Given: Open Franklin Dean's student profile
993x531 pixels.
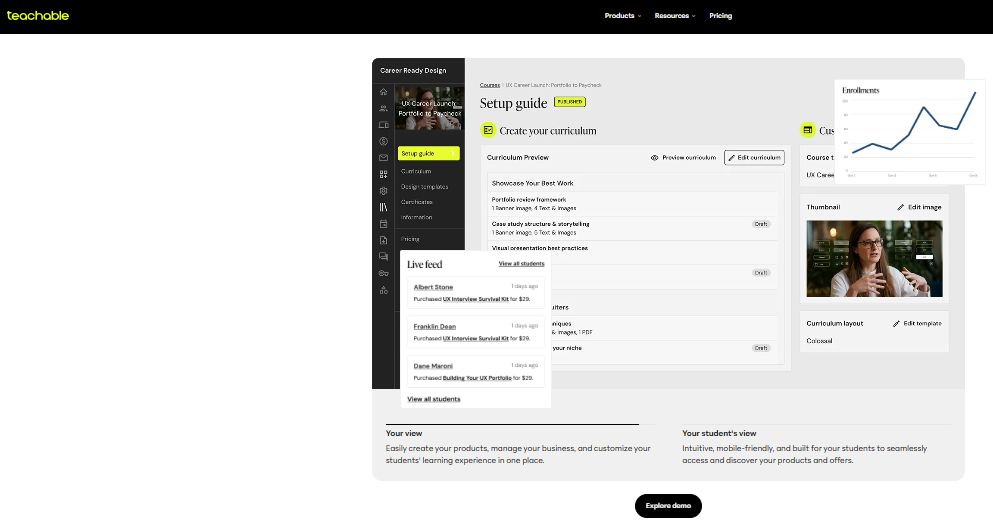Looking at the screenshot, I should 434,326.
